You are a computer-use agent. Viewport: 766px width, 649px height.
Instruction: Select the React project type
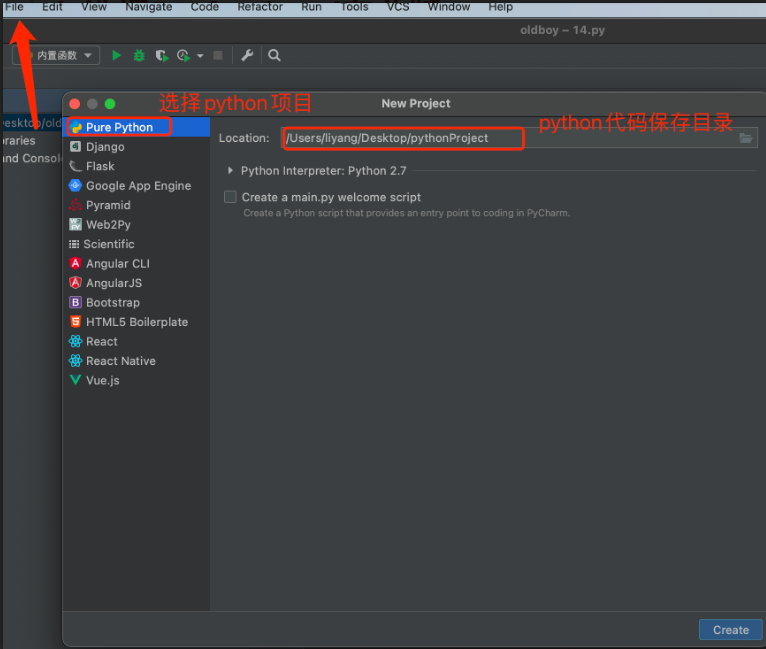click(136, 342)
